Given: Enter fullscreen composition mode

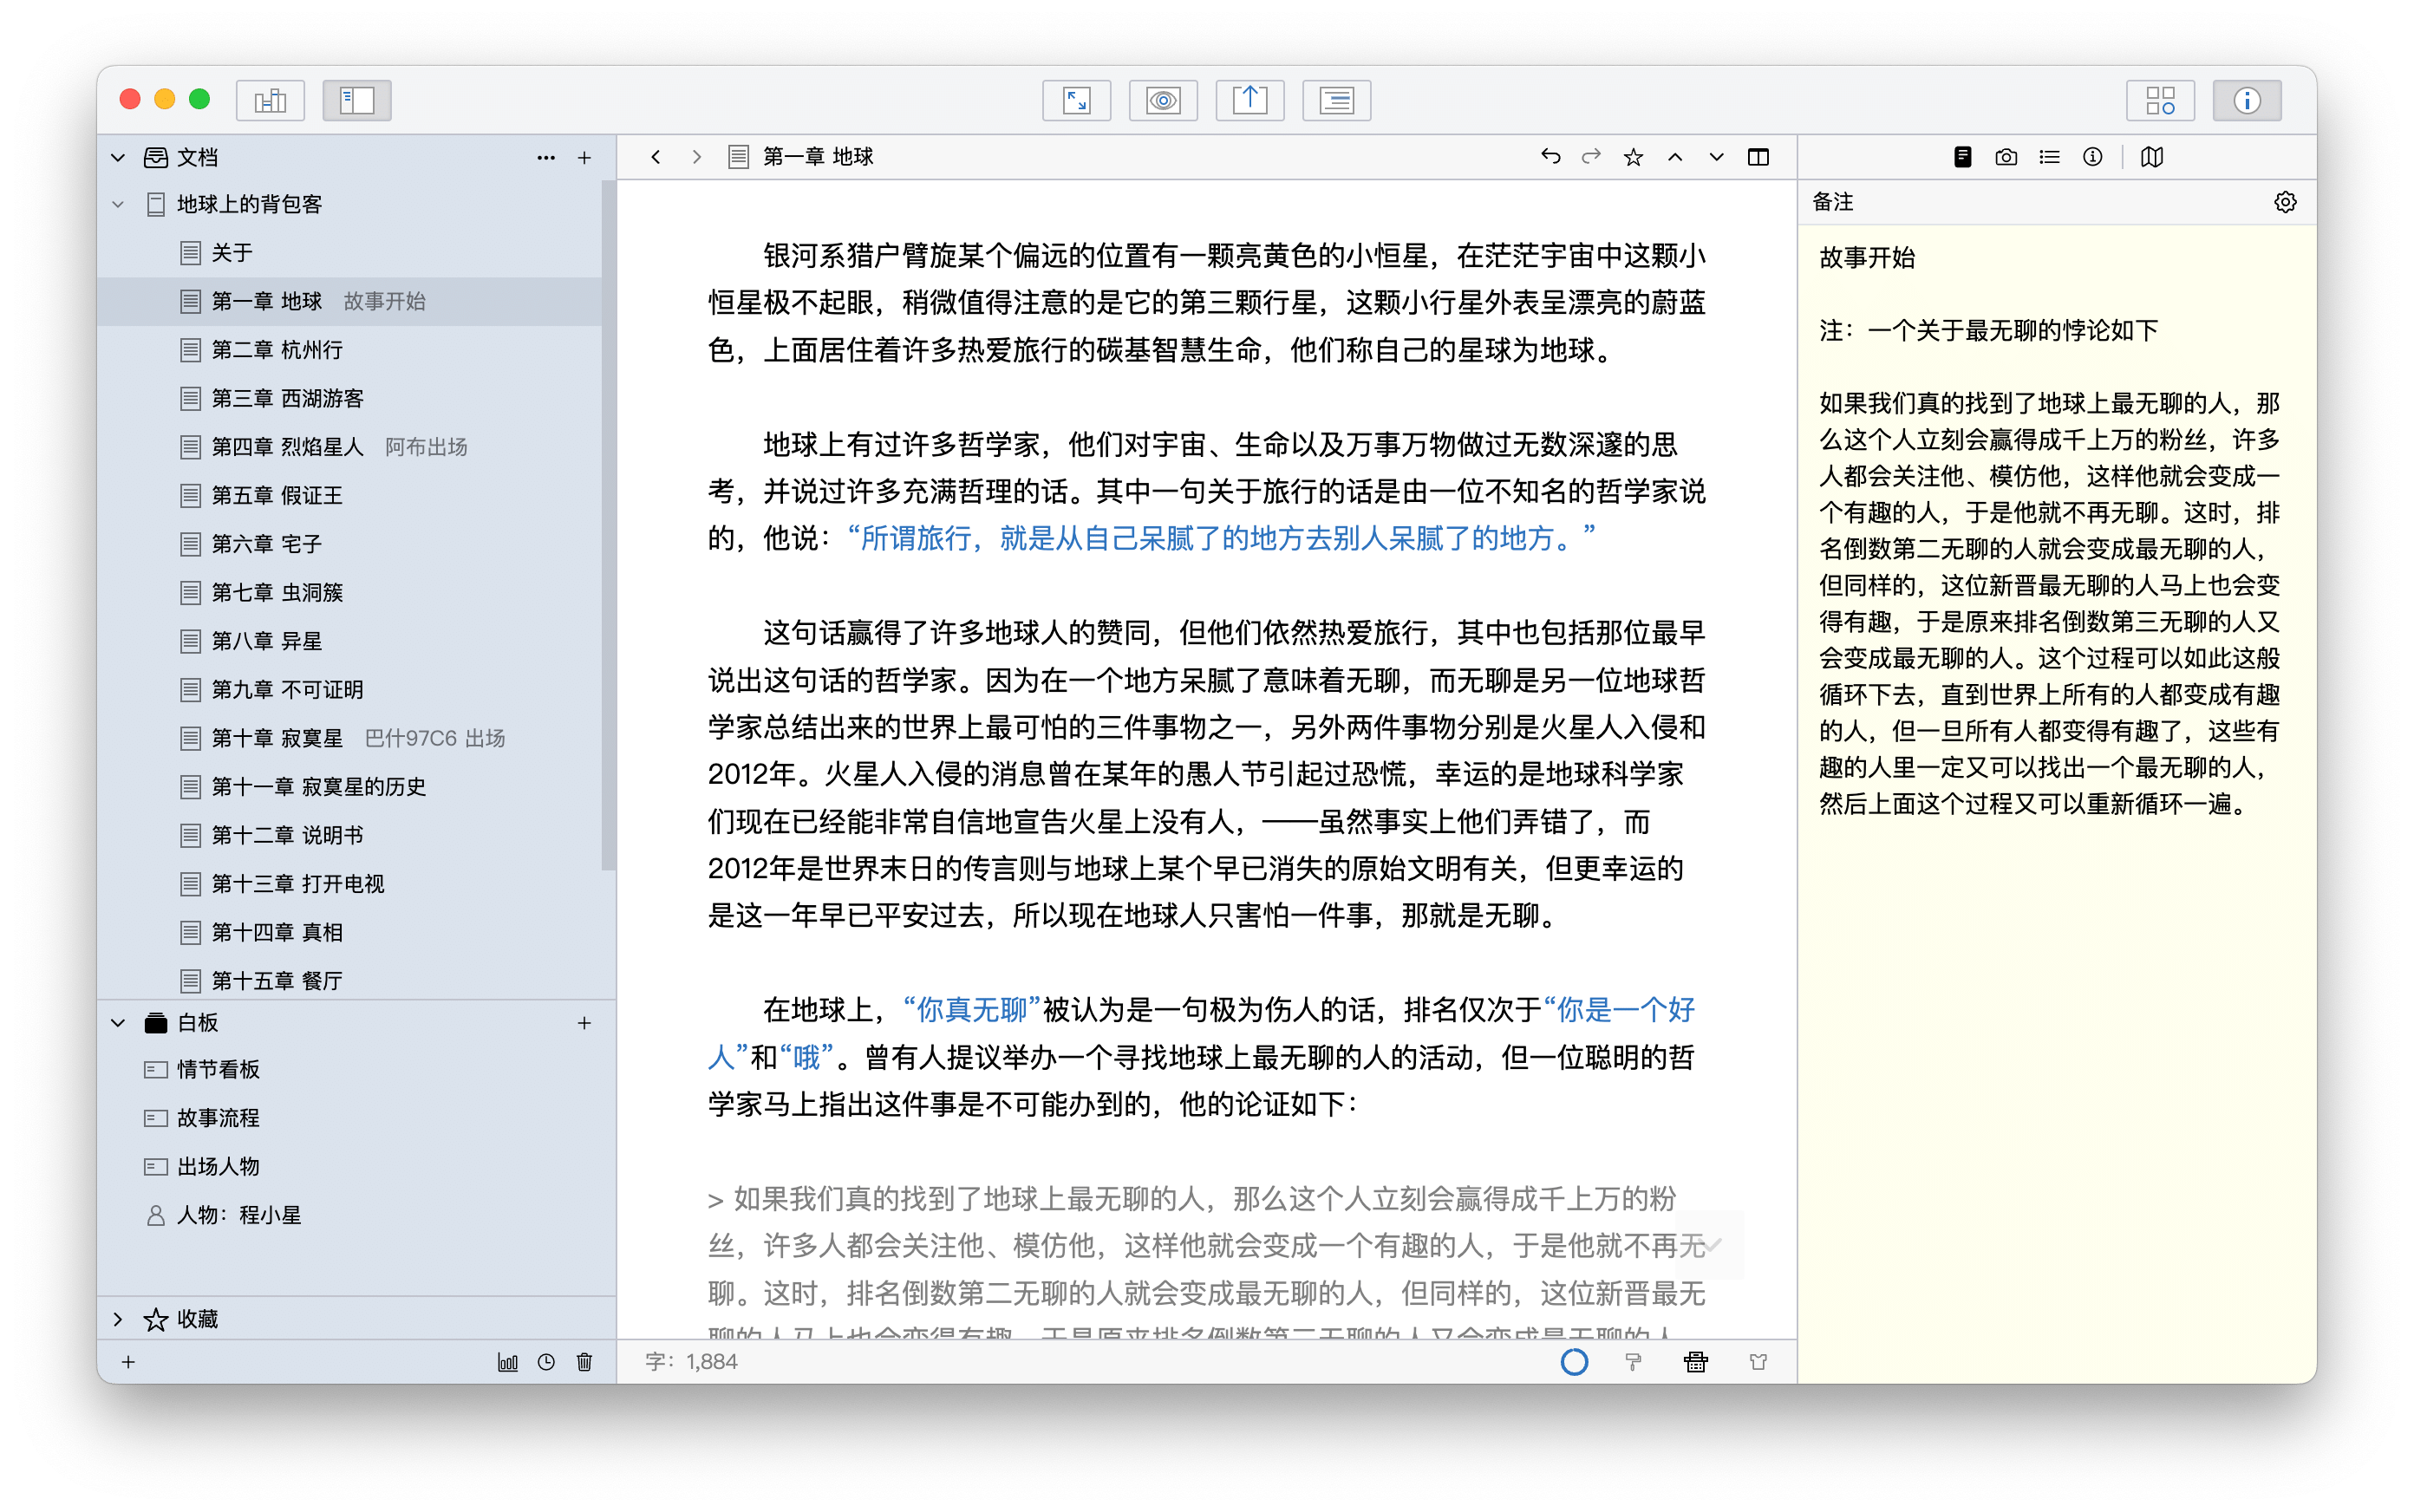Looking at the screenshot, I should tap(1076, 100).
